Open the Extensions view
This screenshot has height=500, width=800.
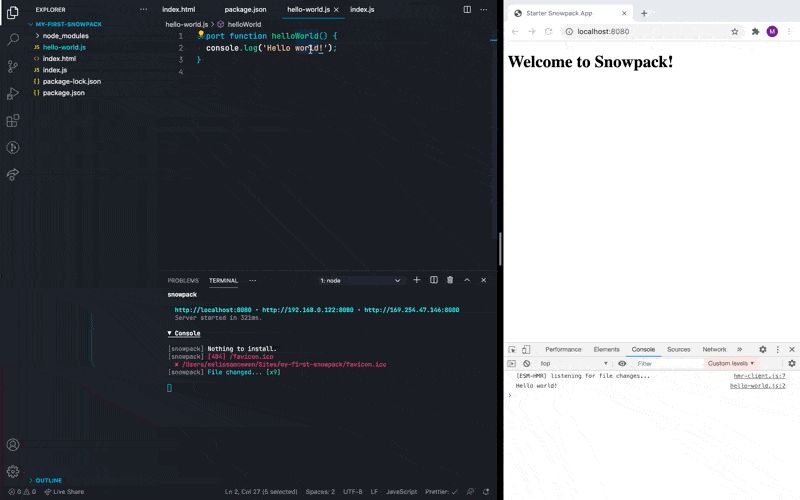tap(13, 120)
